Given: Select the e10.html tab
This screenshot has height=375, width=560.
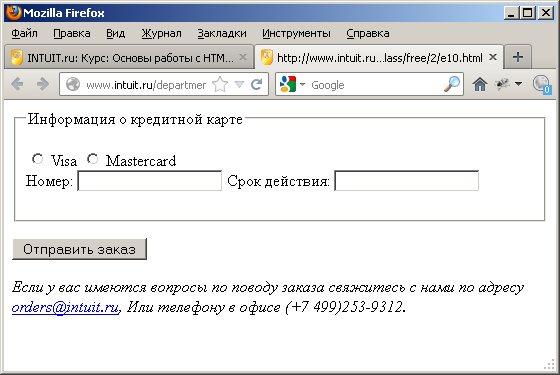Looking at the screenshot, I should point(379,57).
